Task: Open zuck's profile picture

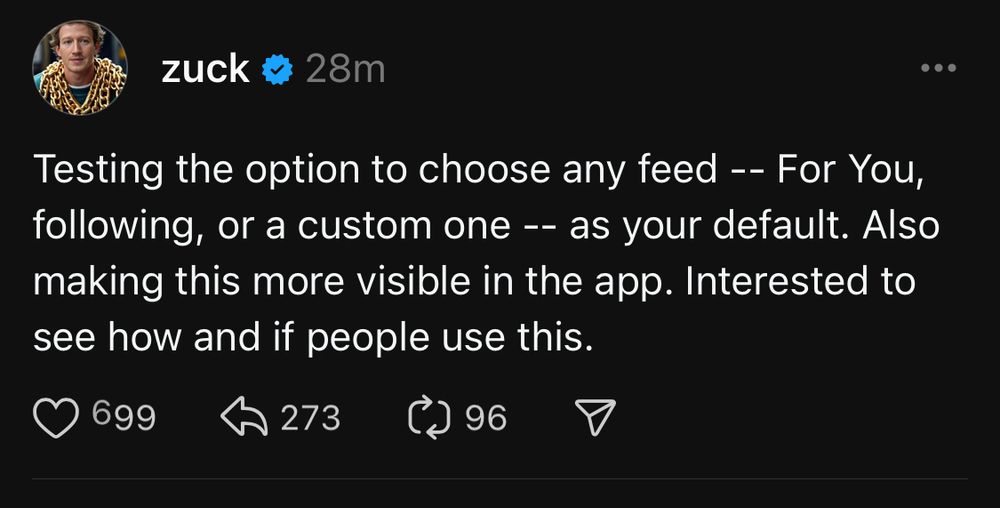Action: 80,69
